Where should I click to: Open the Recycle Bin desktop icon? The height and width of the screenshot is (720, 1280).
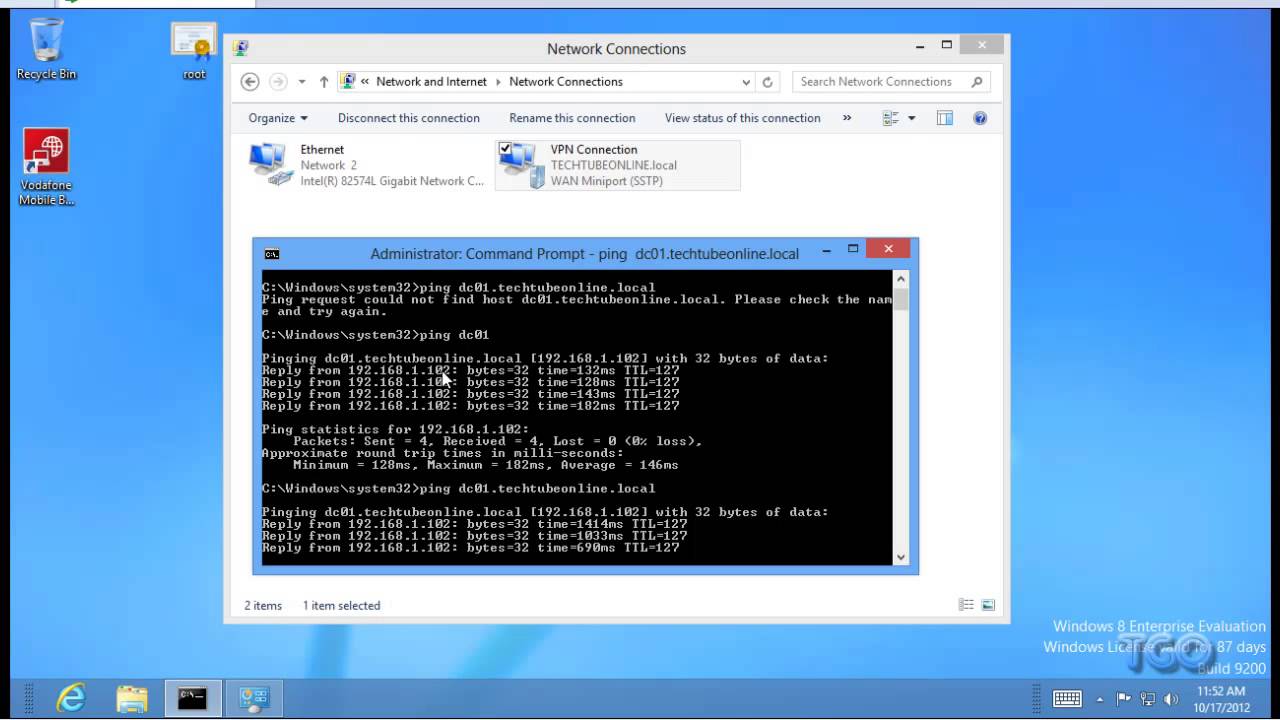point(46,48)
